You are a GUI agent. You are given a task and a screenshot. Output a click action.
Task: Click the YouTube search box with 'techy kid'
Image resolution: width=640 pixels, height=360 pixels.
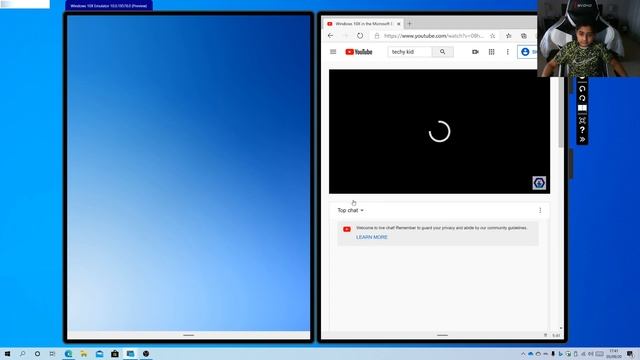pyautogui.click(x=410, y=52)
